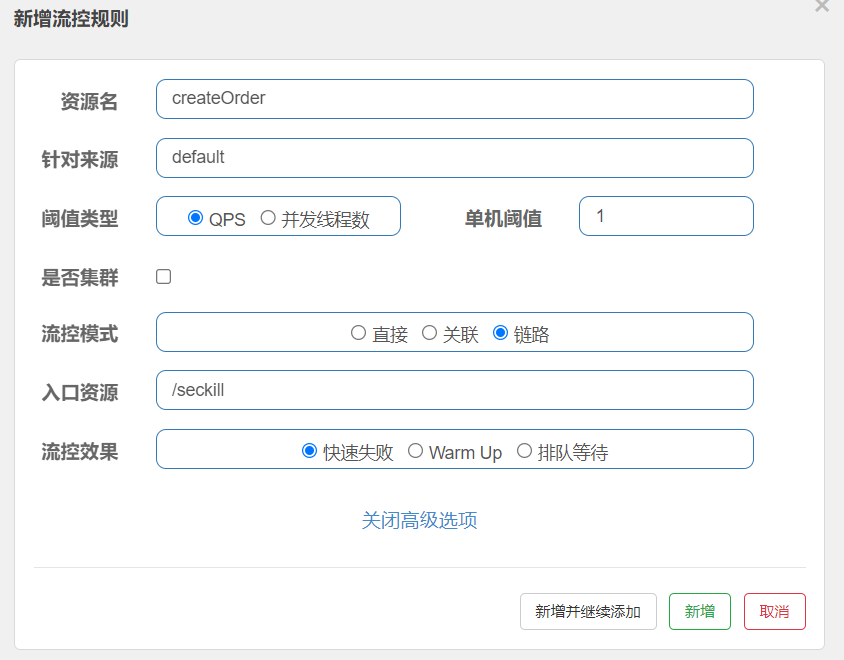Screen dimensions: 844x660
Task: Close the dialog with the X icon
Action: click(x=822, y=7)
